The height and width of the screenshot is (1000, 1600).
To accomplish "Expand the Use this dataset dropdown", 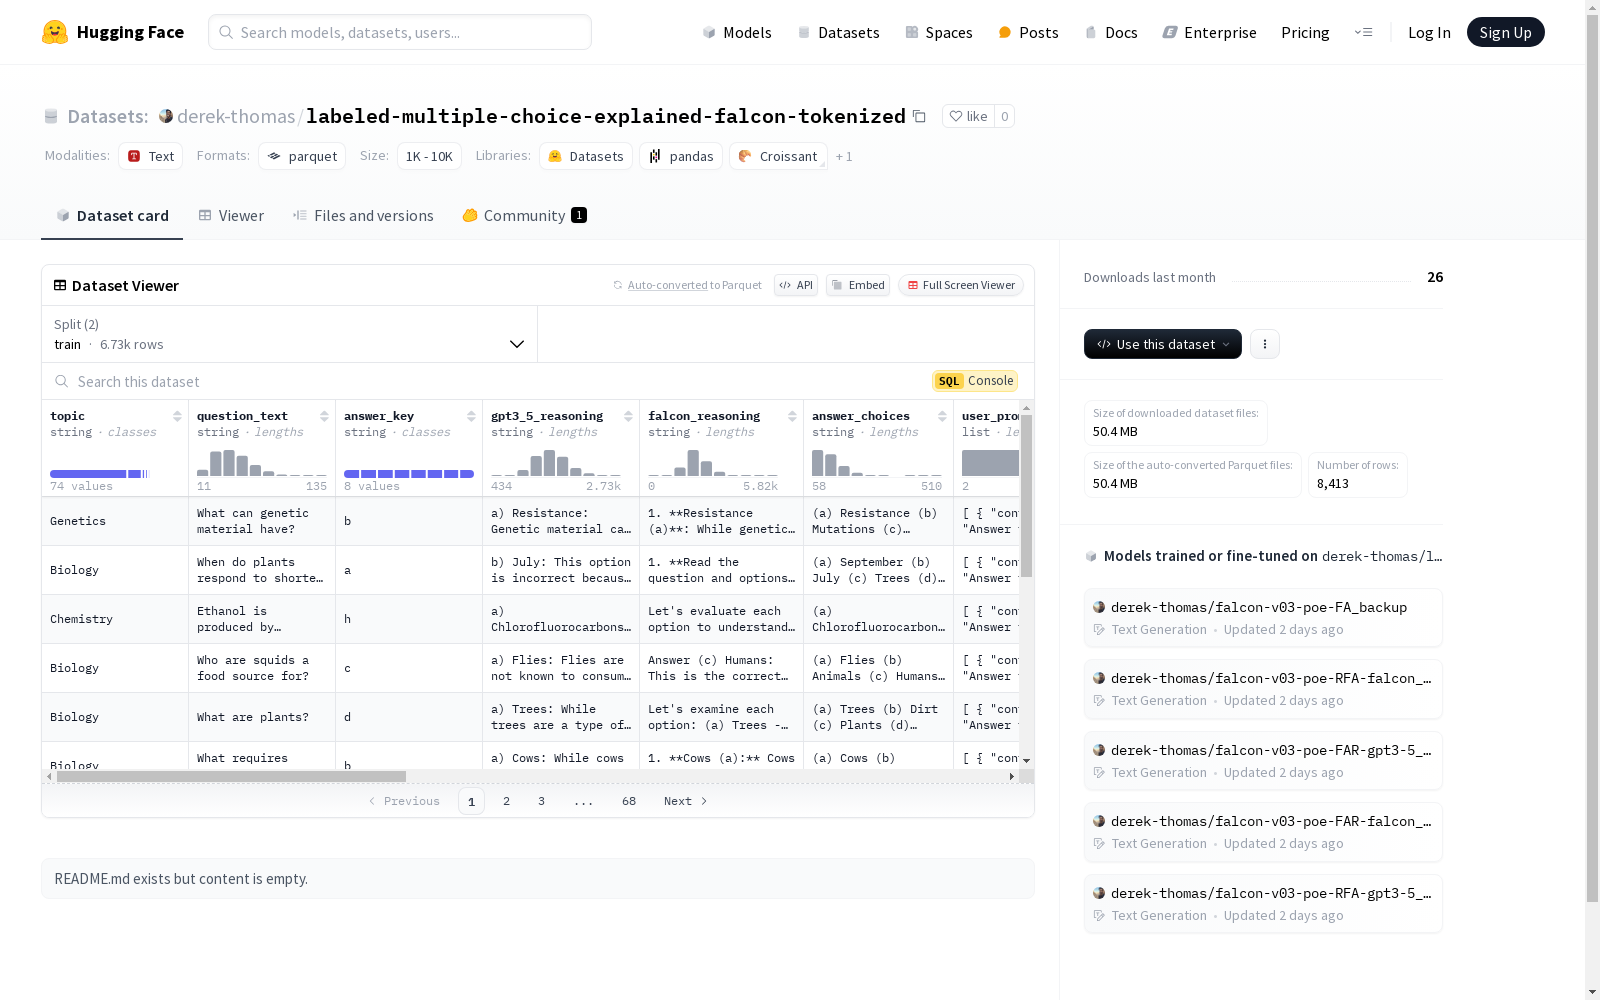I will (x=1163, y=344).
